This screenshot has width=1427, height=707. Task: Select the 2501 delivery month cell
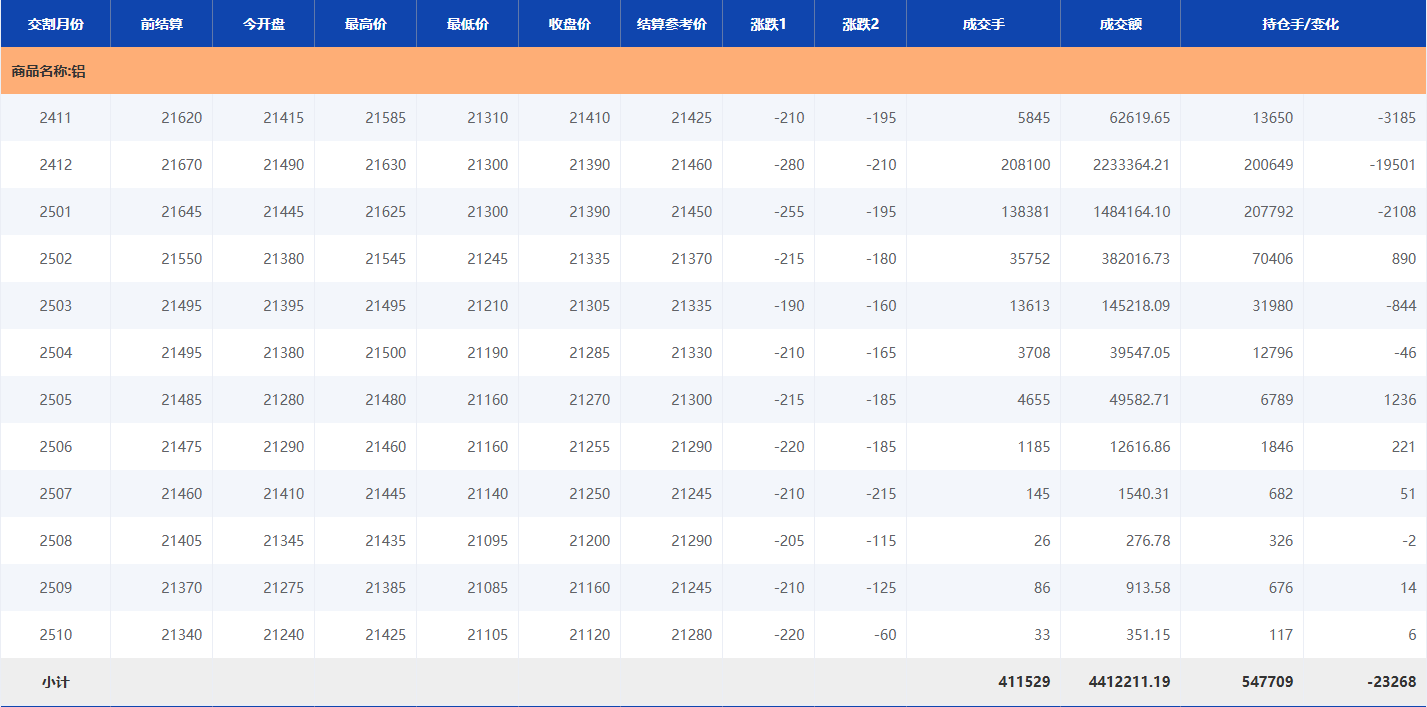tap(55, 212)
